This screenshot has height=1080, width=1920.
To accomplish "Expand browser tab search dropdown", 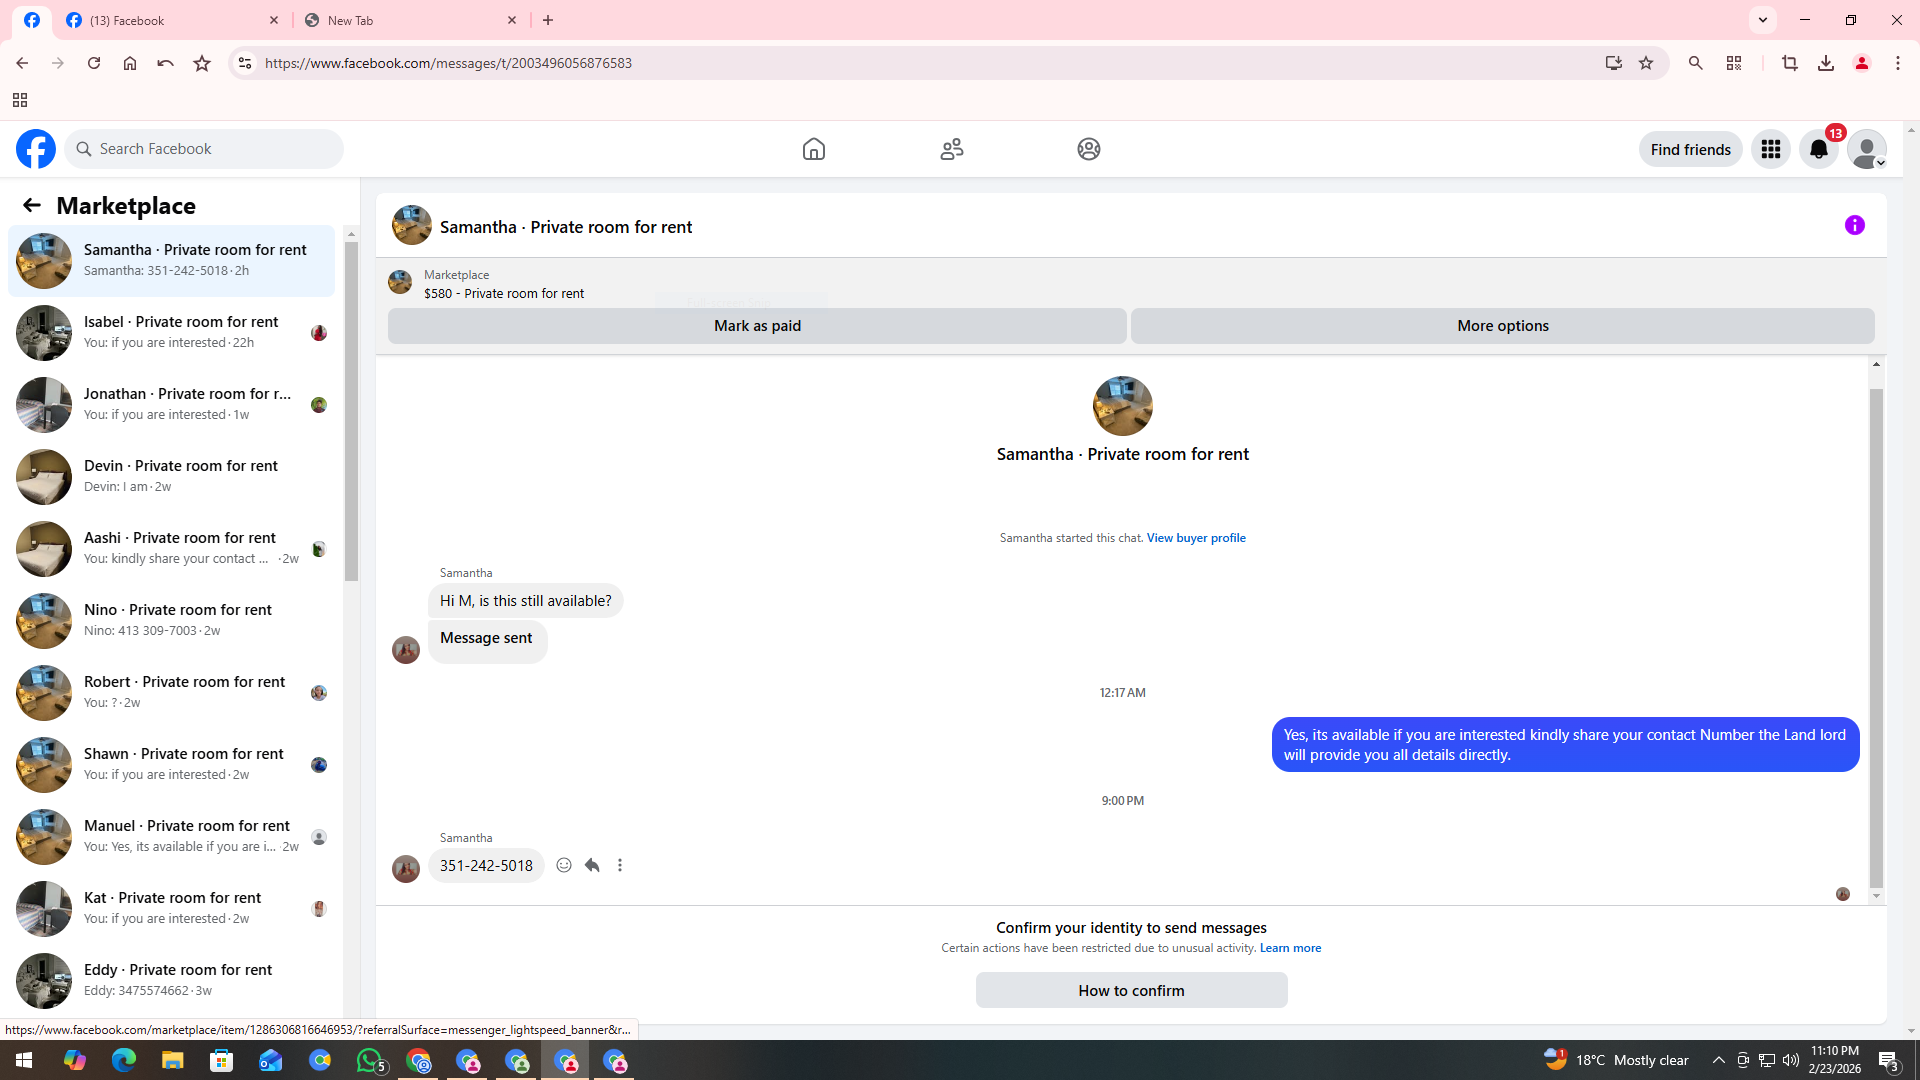I will 1762,20.
